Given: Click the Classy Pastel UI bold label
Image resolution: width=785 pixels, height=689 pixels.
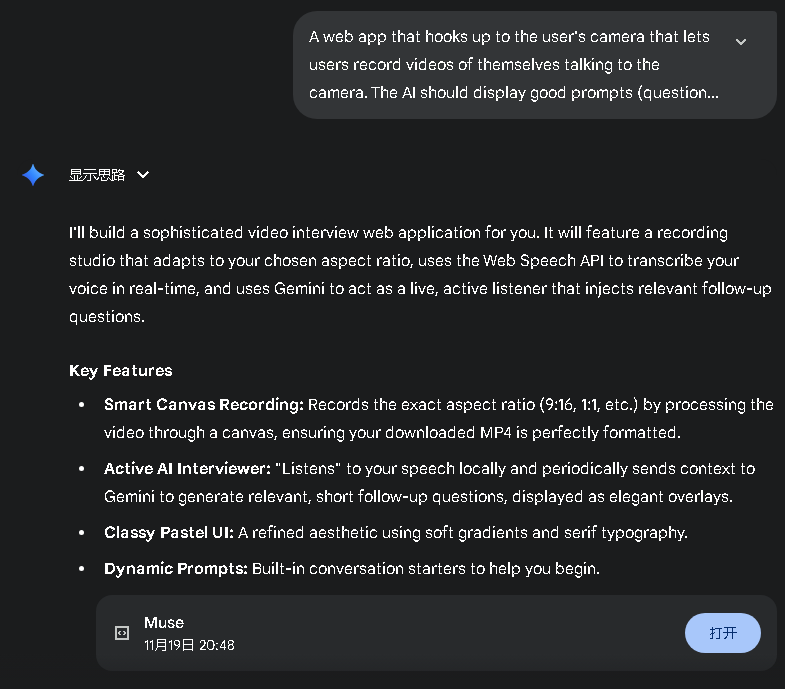Looking at the screenshot, I should tap(168, 533).
